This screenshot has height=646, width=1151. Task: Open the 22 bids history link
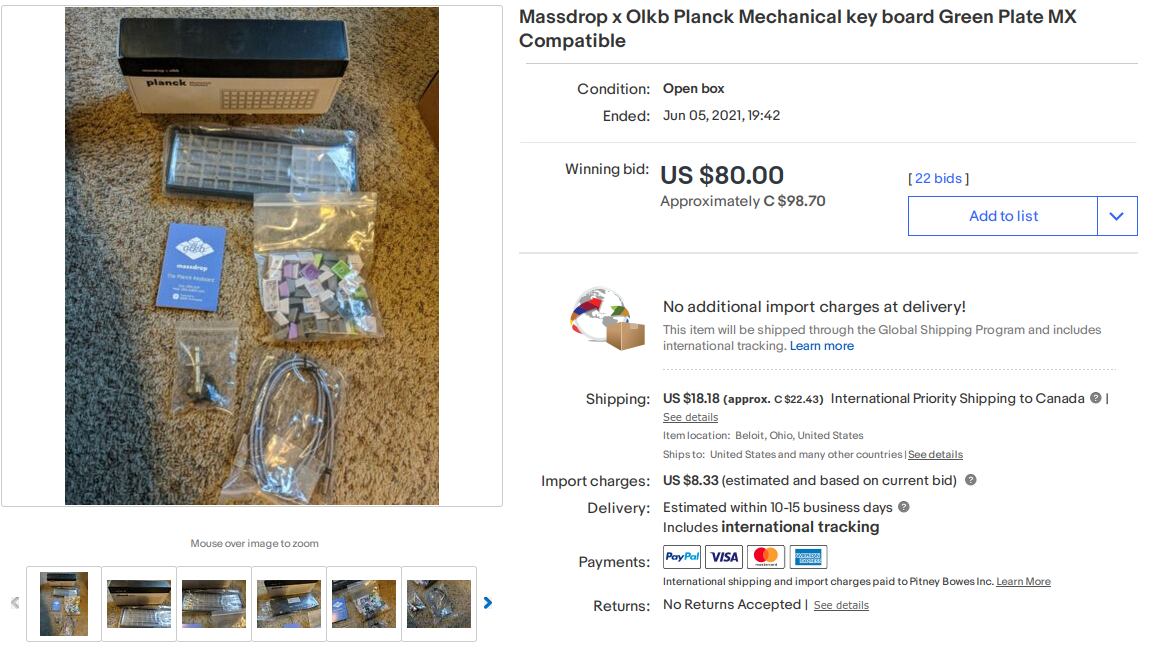coord(938,178)
